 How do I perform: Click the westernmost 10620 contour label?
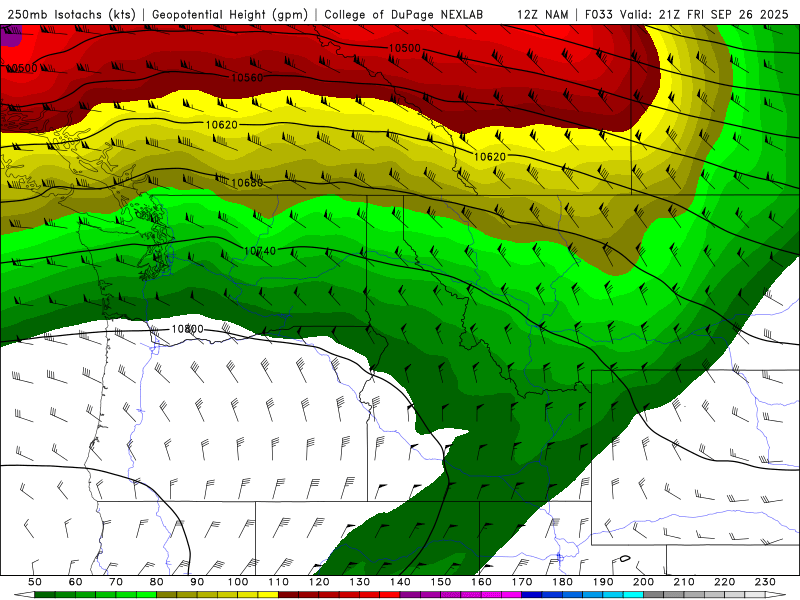tap(221, 125)
